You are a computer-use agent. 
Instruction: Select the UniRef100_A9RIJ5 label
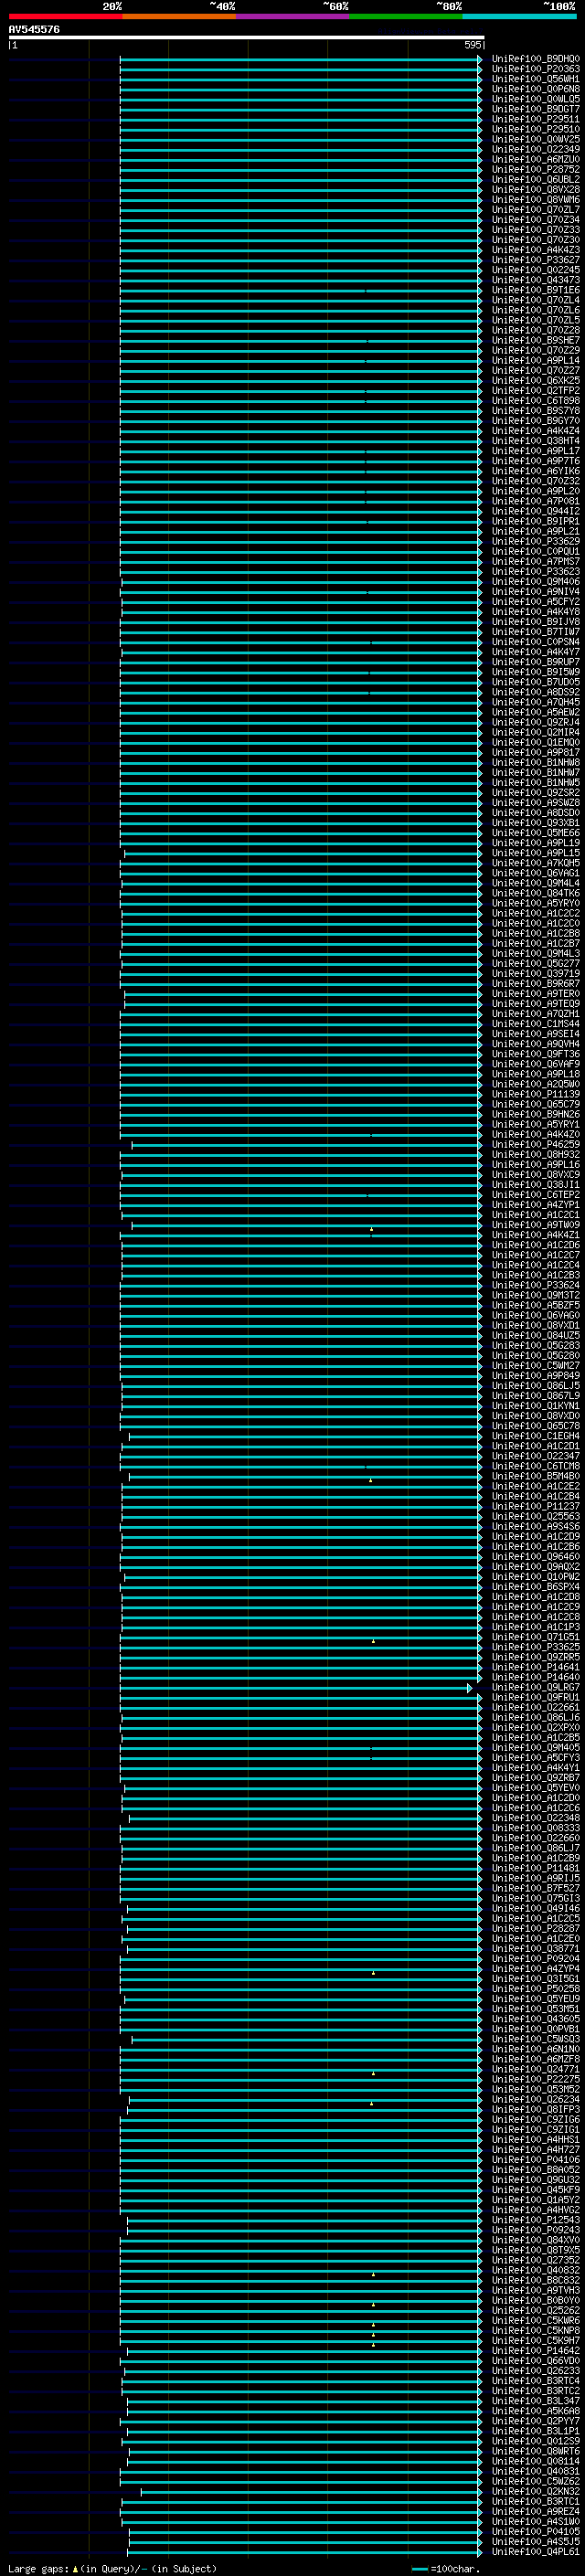coord(536,1878)
